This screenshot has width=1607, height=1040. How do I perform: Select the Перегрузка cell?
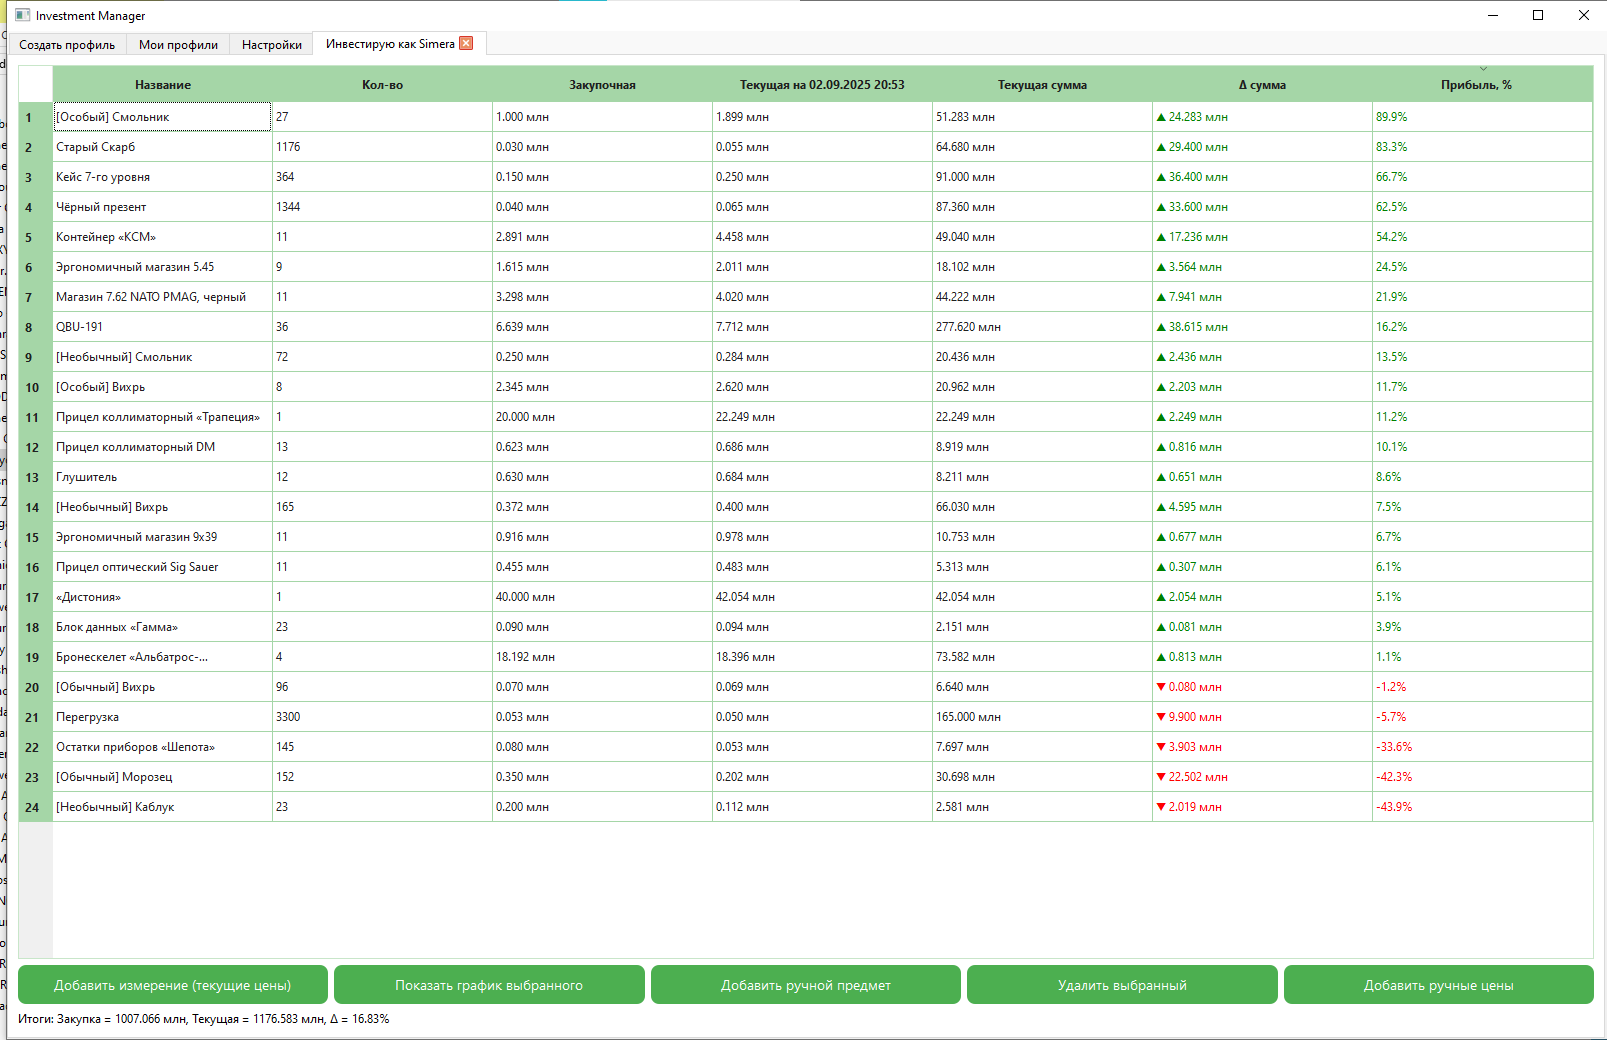tap(163, 717)
